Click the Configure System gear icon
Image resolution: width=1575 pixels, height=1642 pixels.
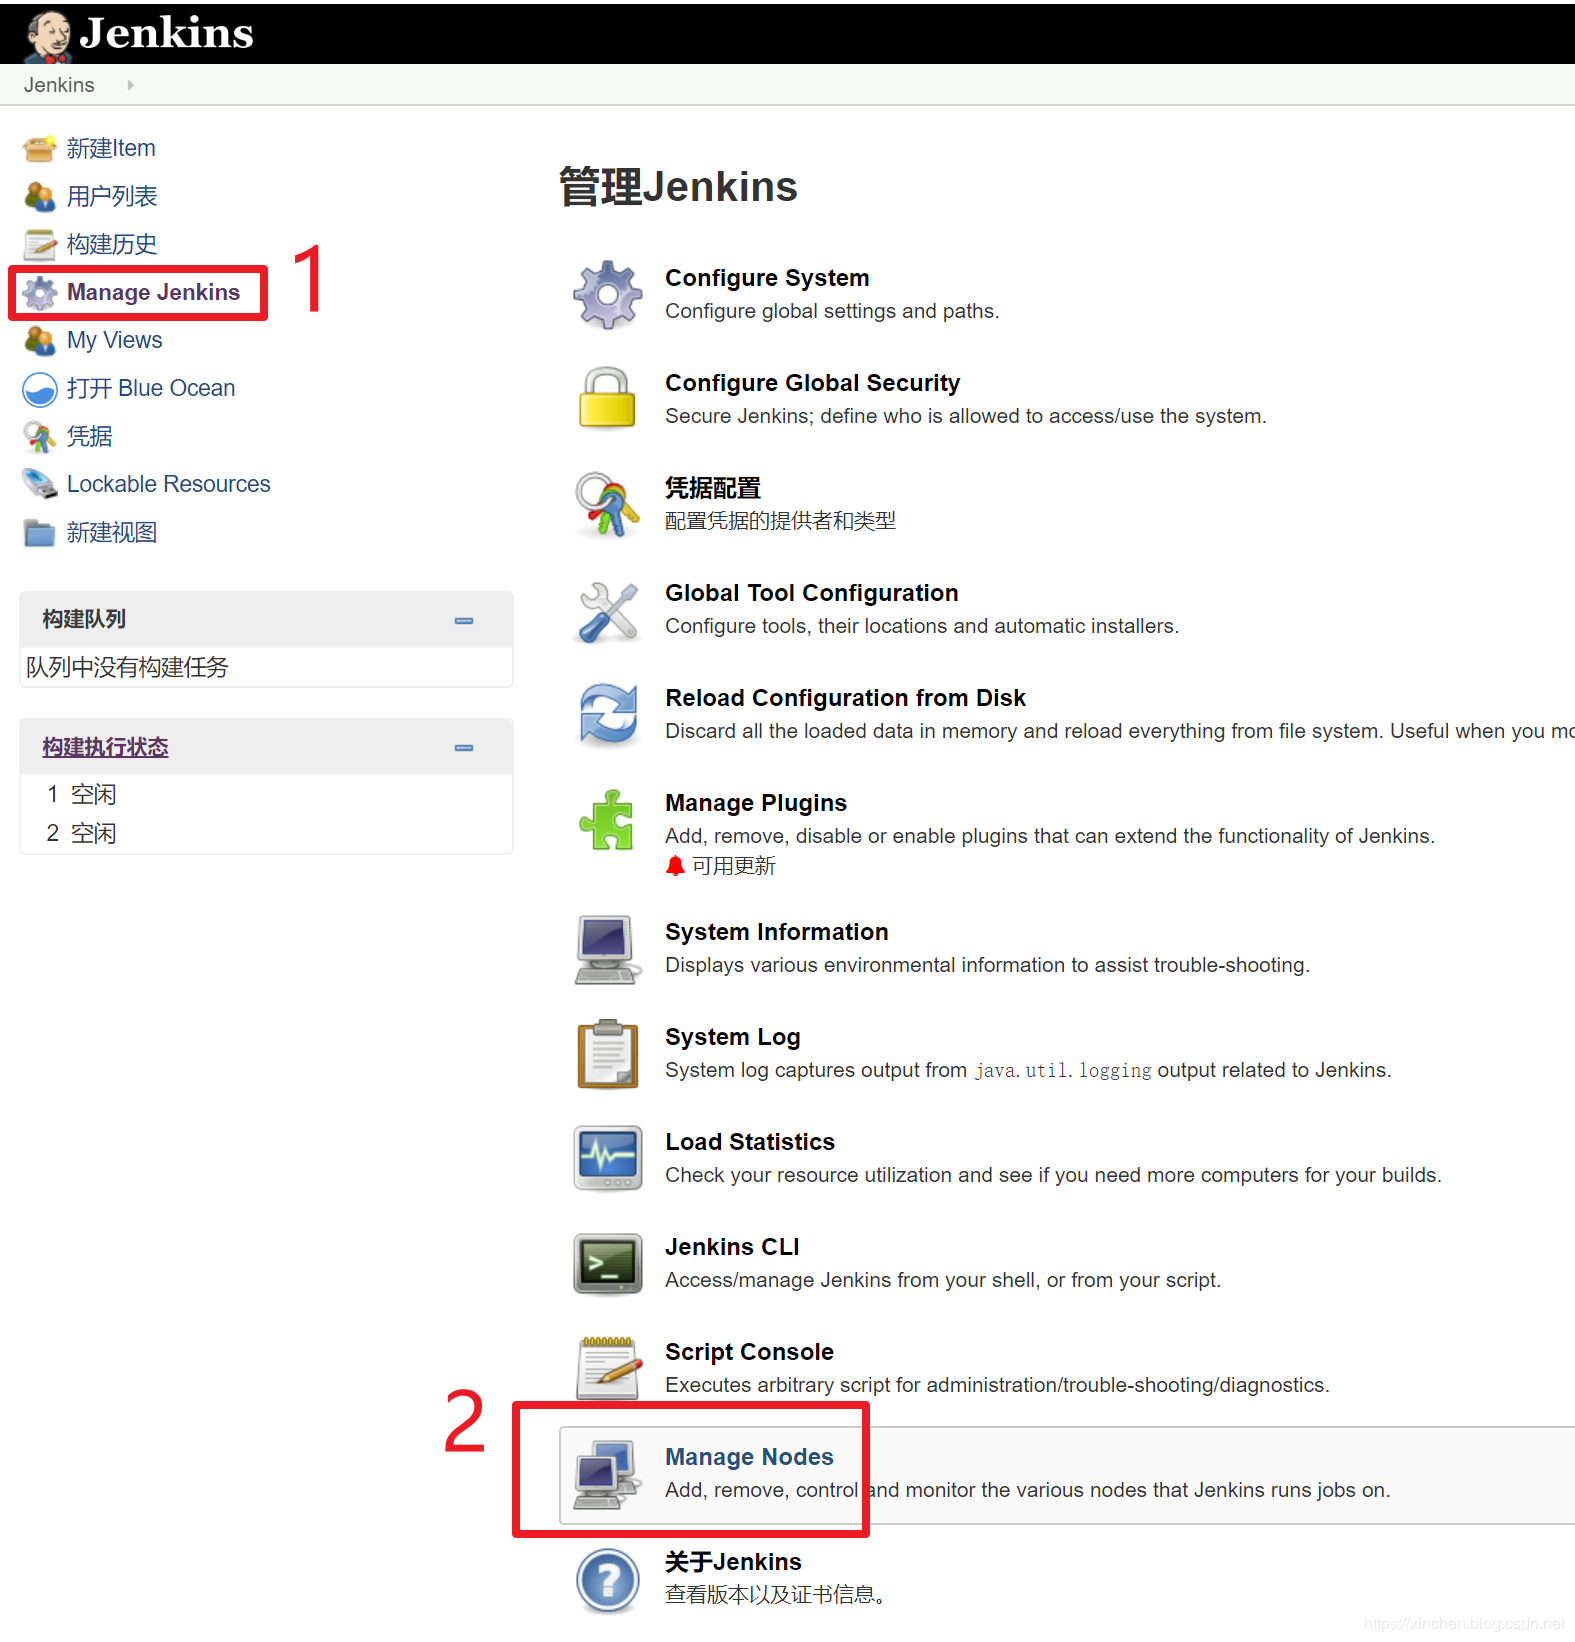607,295
